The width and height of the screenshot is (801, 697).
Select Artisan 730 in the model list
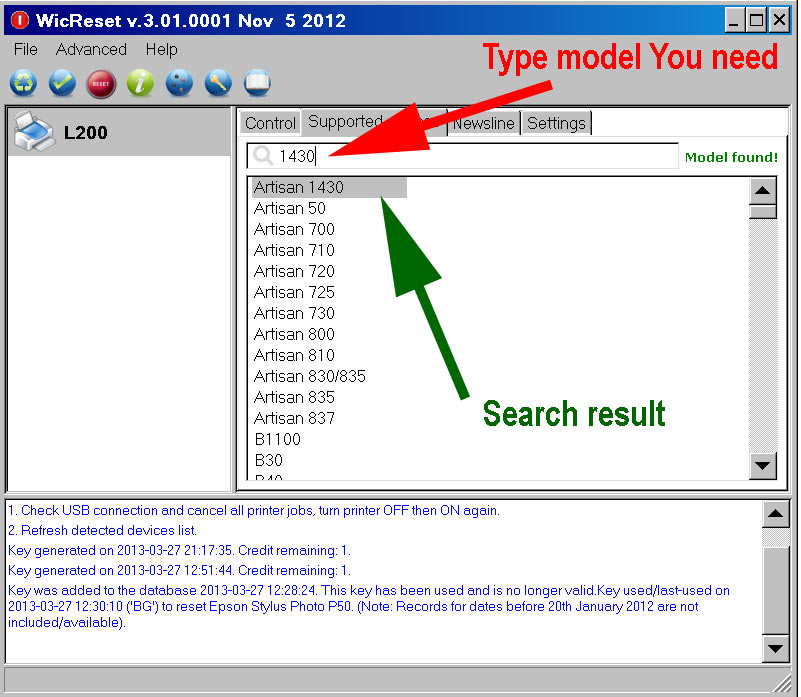[294, 313]
